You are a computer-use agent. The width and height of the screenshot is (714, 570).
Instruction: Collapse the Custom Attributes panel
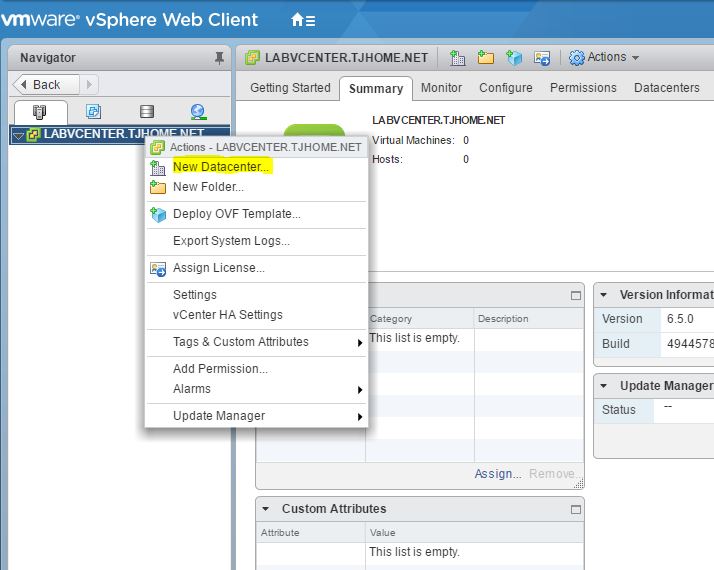(265, 509)
